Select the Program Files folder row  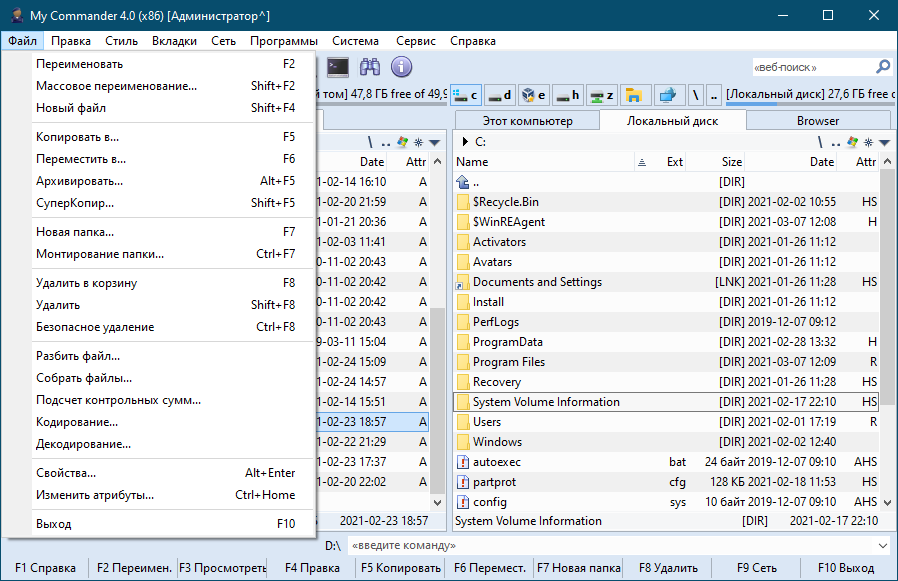click(x=667, y=362)
